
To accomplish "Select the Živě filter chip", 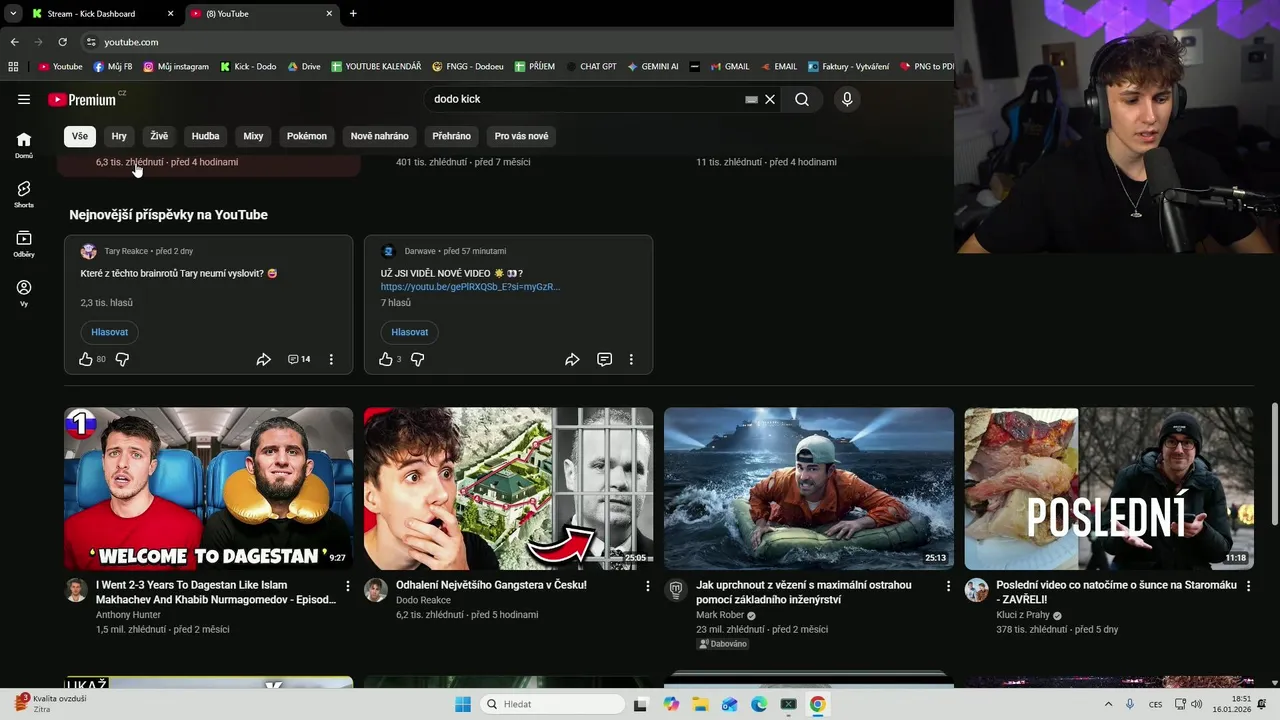I will (x=159, y=136).
